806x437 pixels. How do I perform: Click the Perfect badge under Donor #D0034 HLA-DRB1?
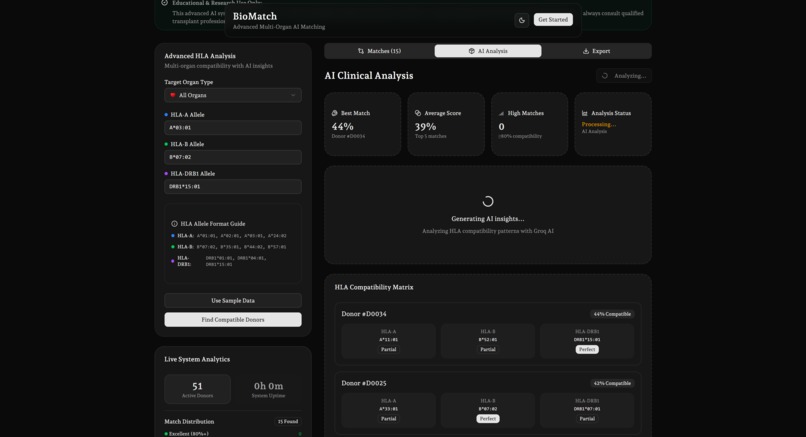pyautogui.click(x=587, y=349)
